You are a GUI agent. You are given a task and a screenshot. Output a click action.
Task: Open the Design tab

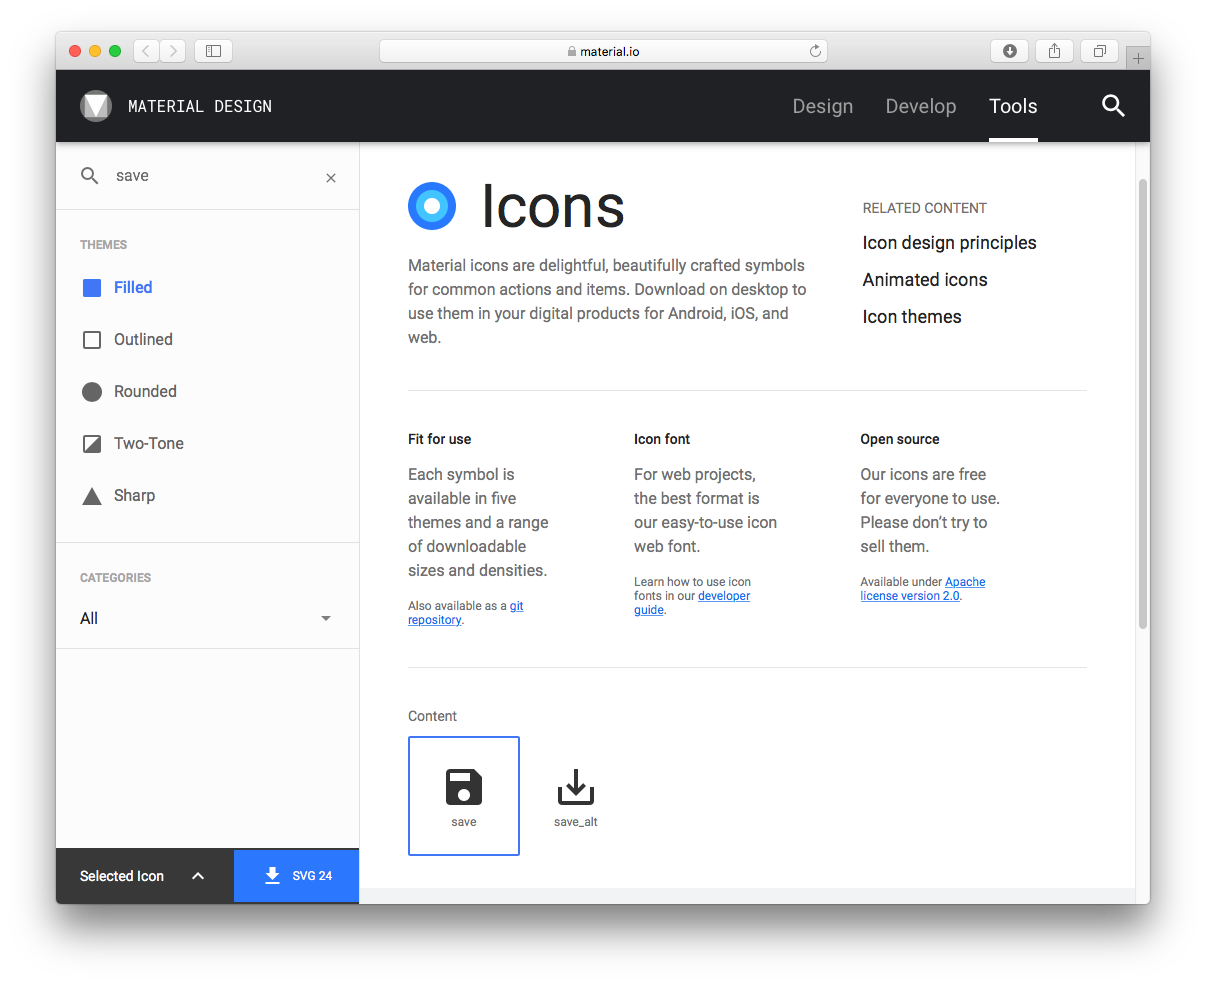(x=823, y=106)
